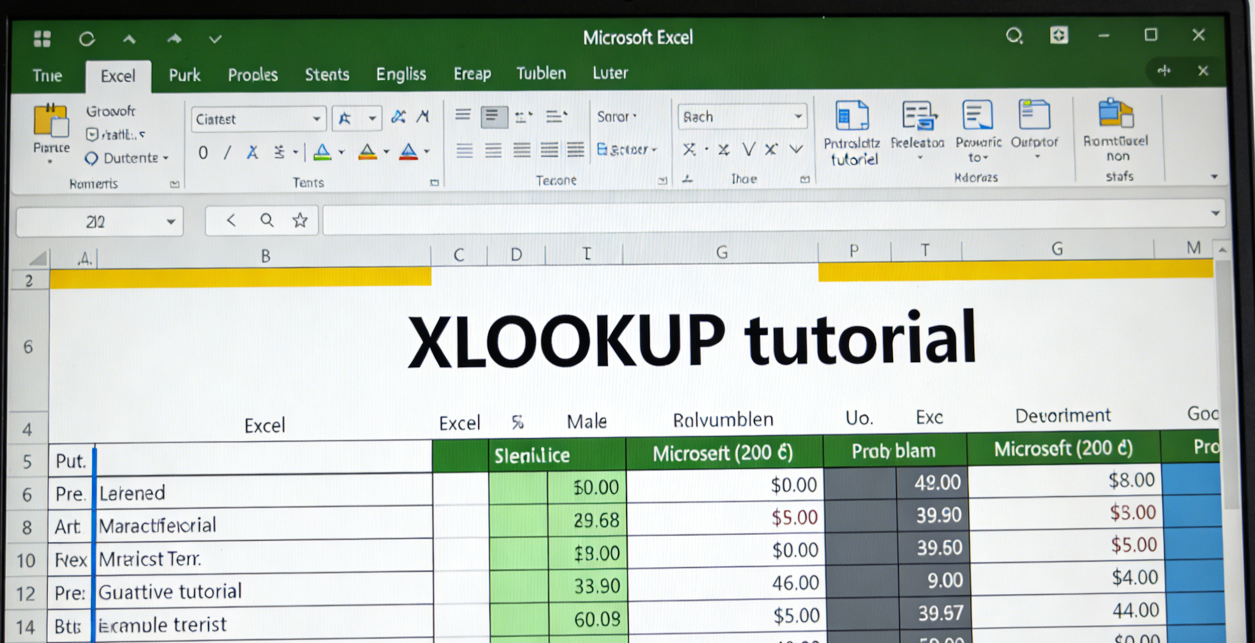Select the Stents tab
1255x643 pixels.
tap(327, 75)
